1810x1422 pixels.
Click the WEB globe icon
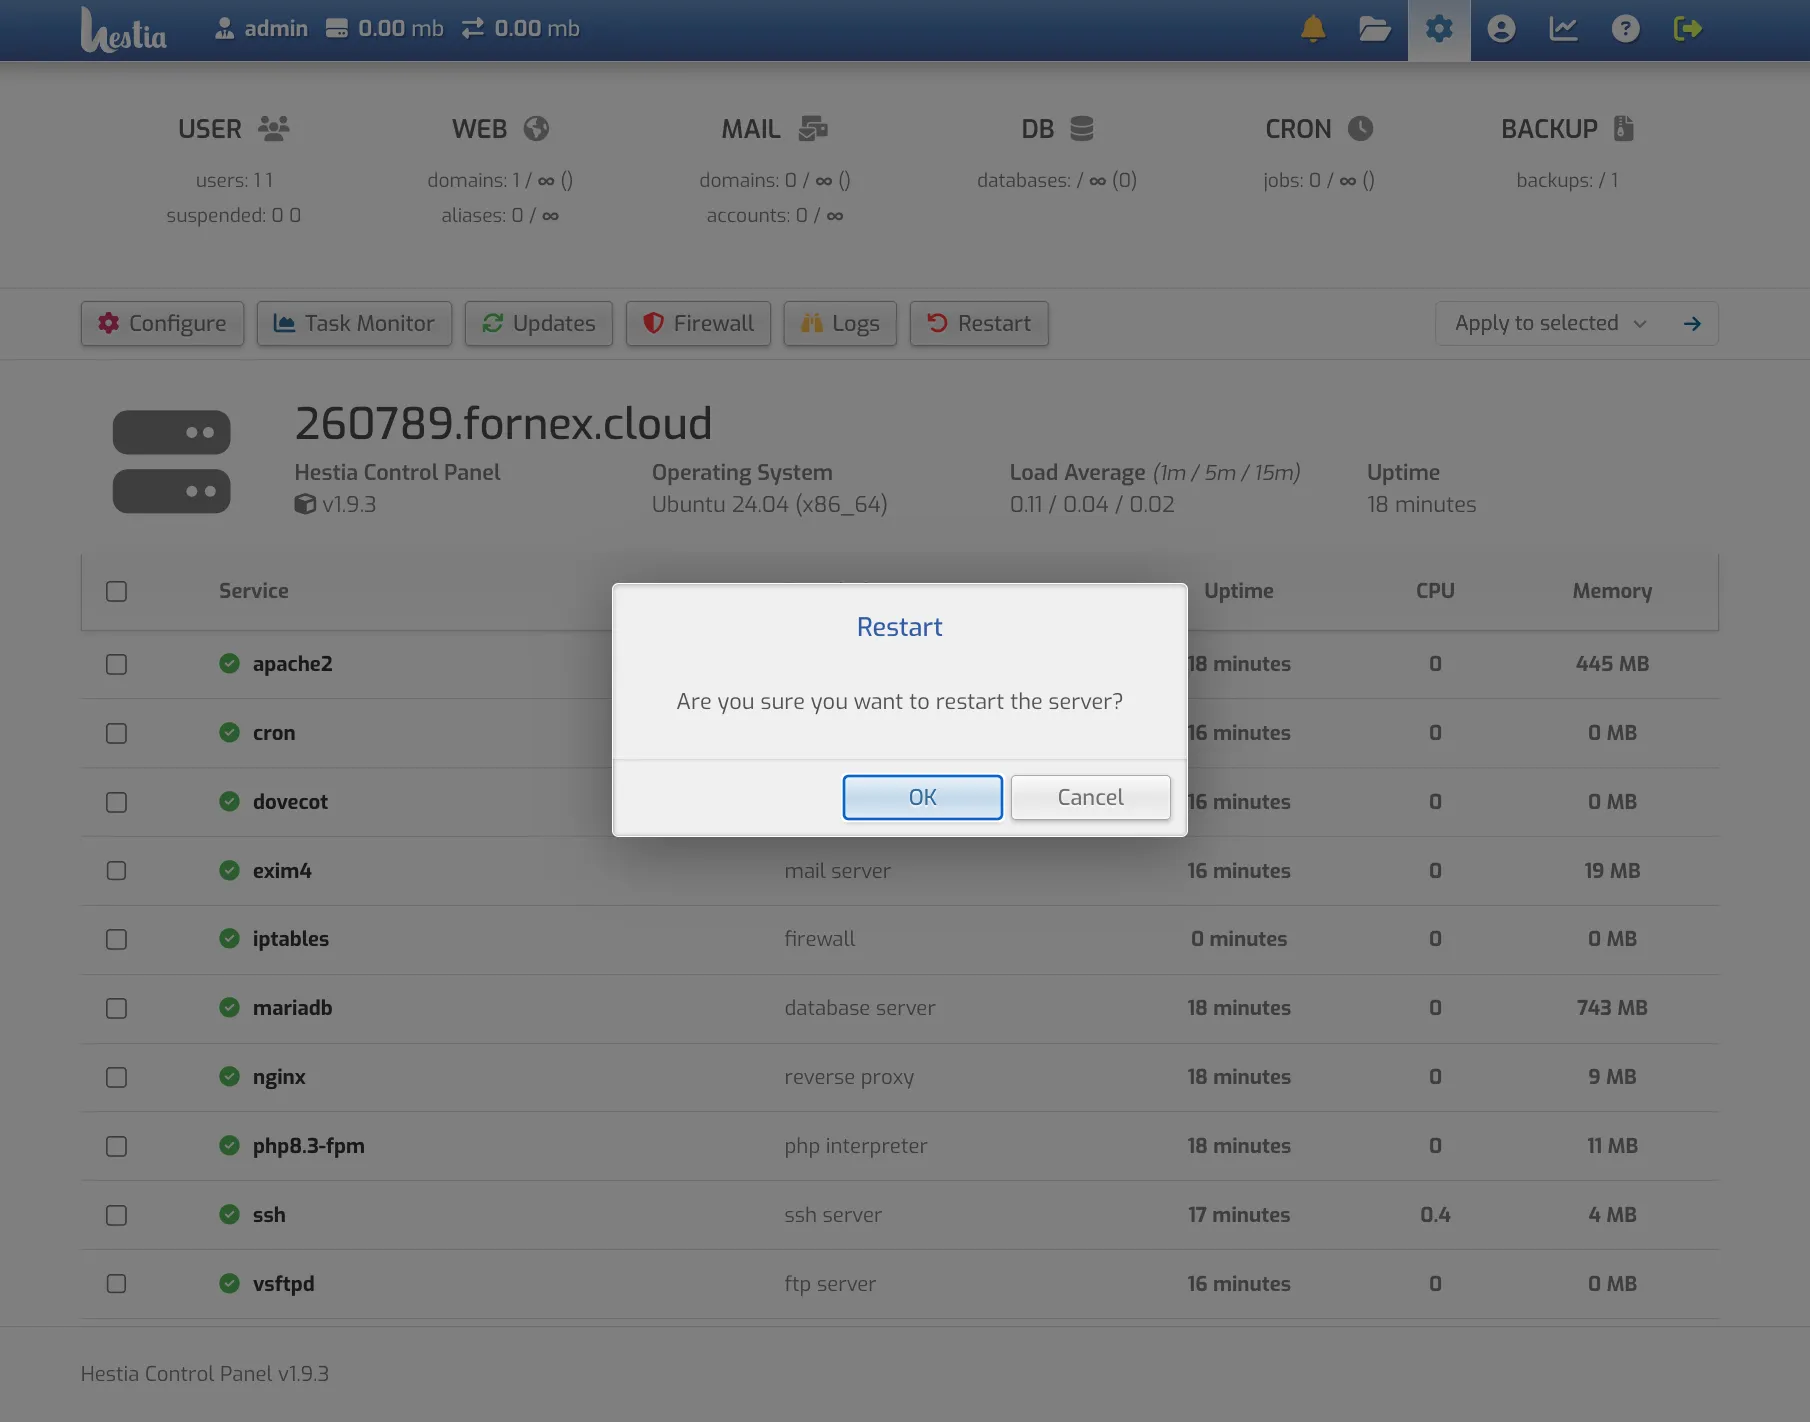tap(536, 128)
